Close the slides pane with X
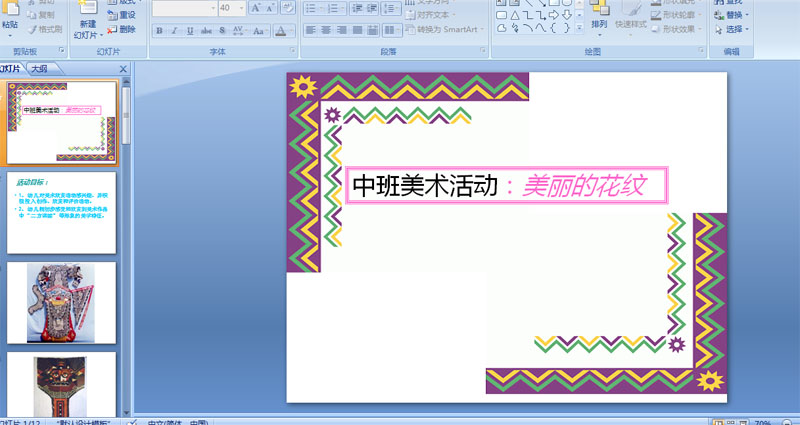Screen dimensions: 800x425 [x=123, y=69]
